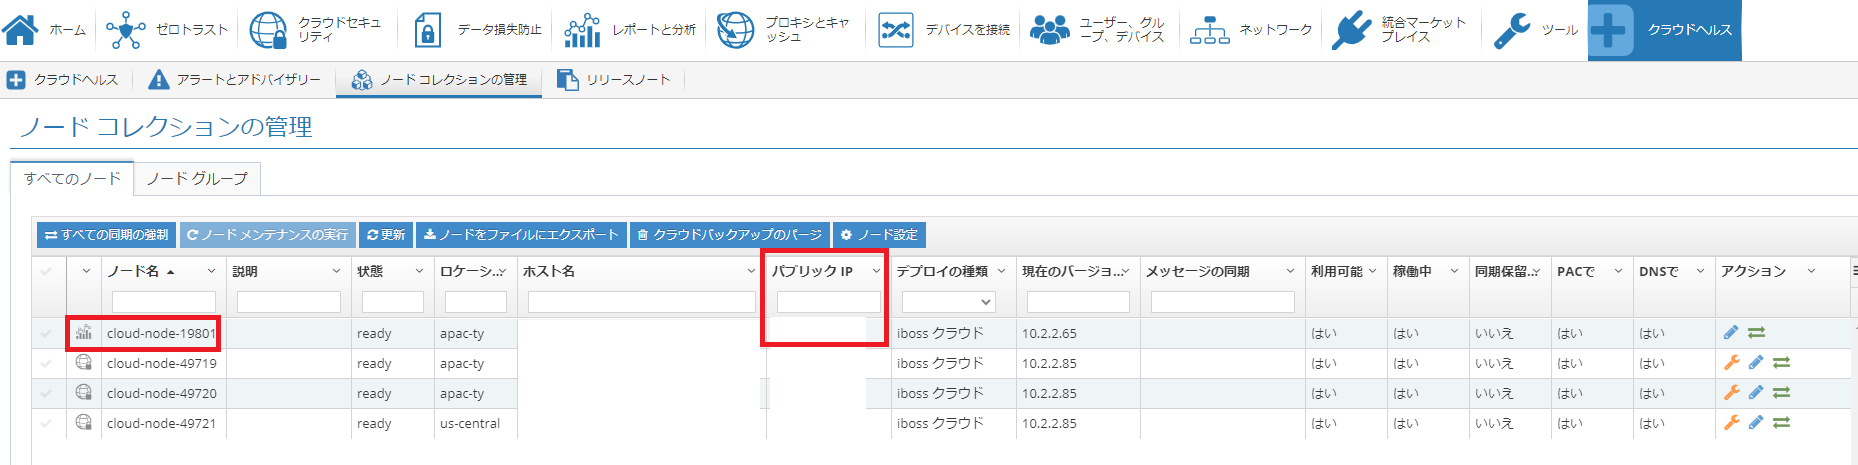Open デプロイの種類 filter select box
The width and height of the screenshot is (1858, 465).
[948, 302]
